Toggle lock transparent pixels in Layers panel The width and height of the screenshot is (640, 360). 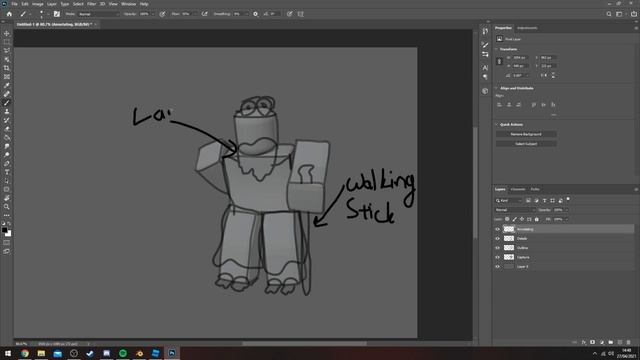507,219
